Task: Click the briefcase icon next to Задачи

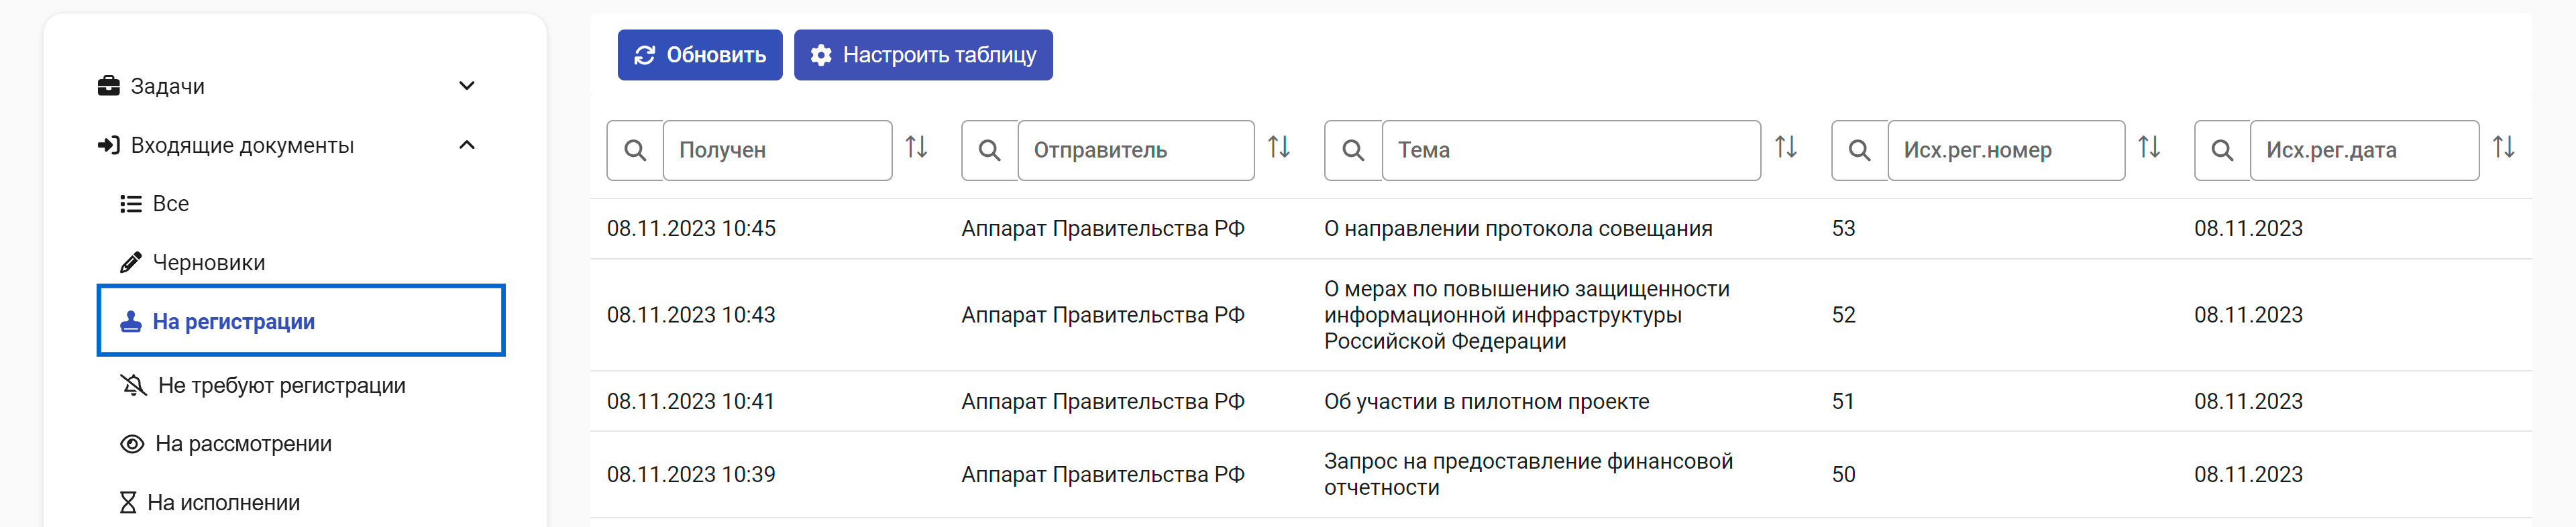Action: click(x=109, y=86)
